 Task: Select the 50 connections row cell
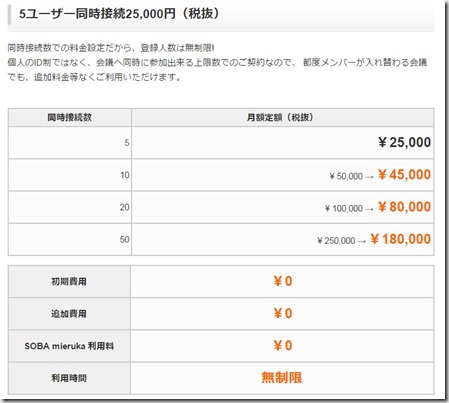click(70, 239)
